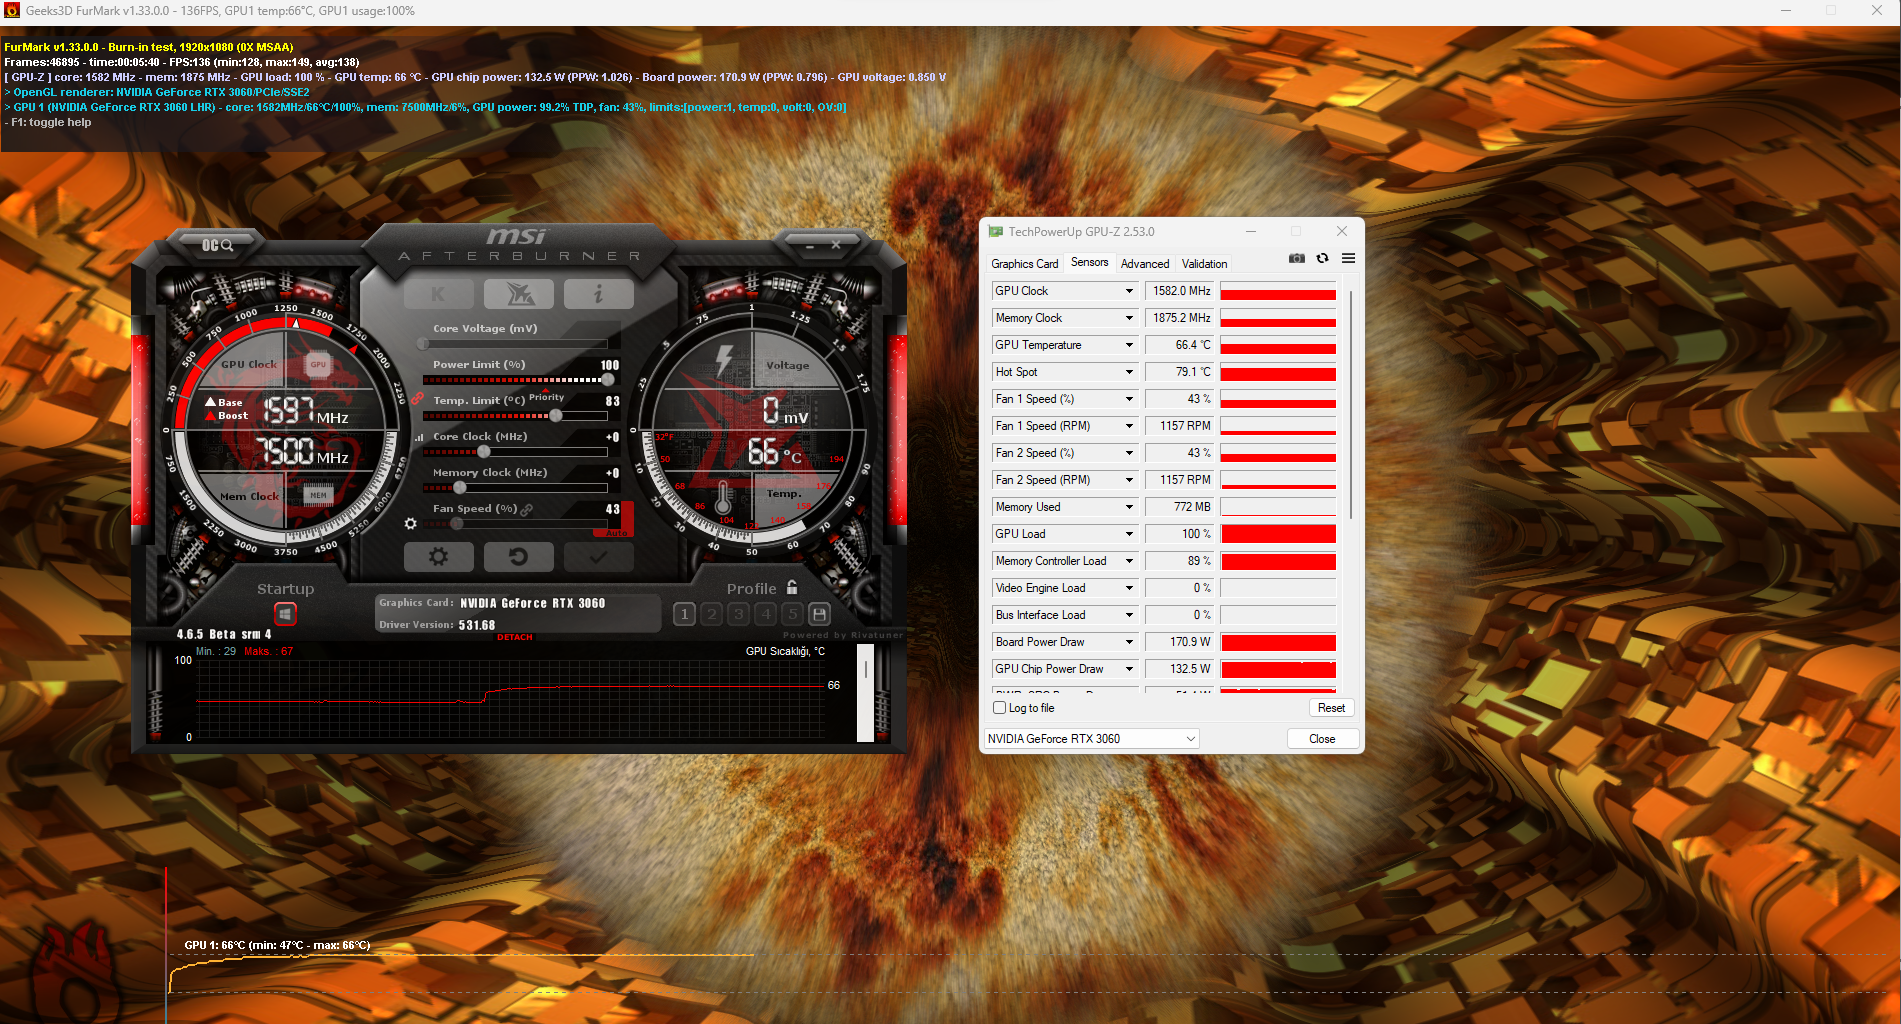The image size is (1901, 1024).
Task: Expand the Hot Spot sensor dropdown
Action: pyautogui.click(x=1129, y=372)
